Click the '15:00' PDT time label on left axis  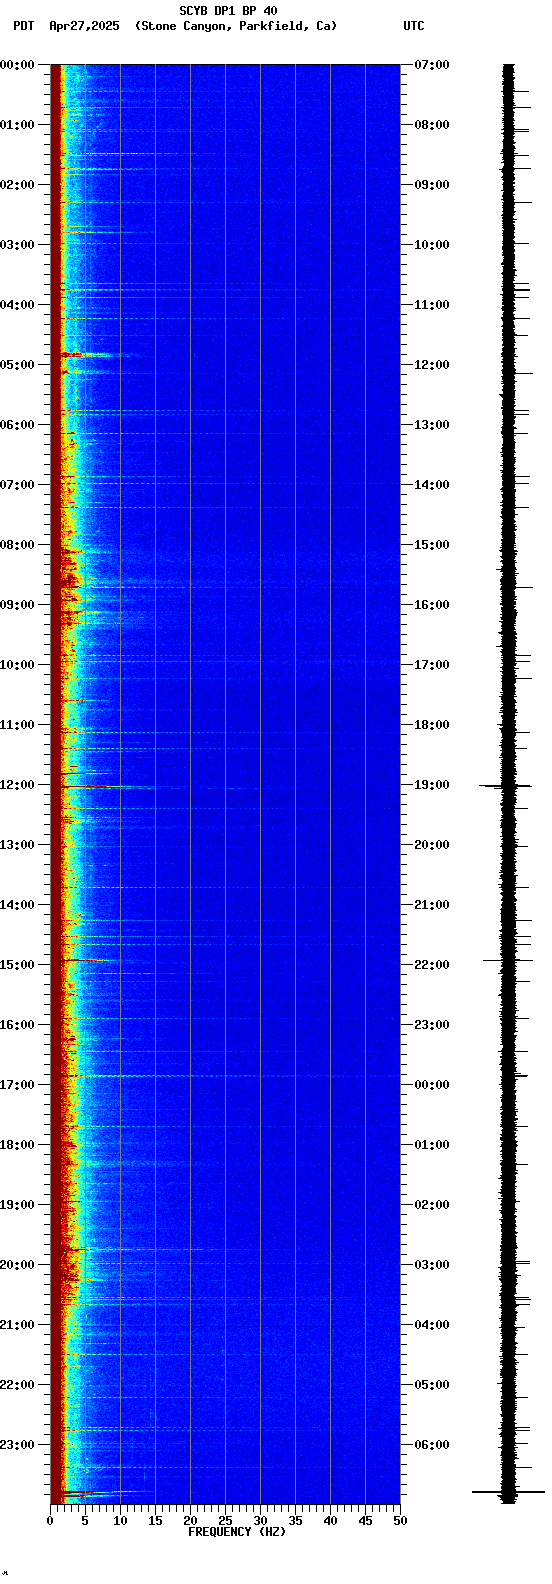click(17, 965)
